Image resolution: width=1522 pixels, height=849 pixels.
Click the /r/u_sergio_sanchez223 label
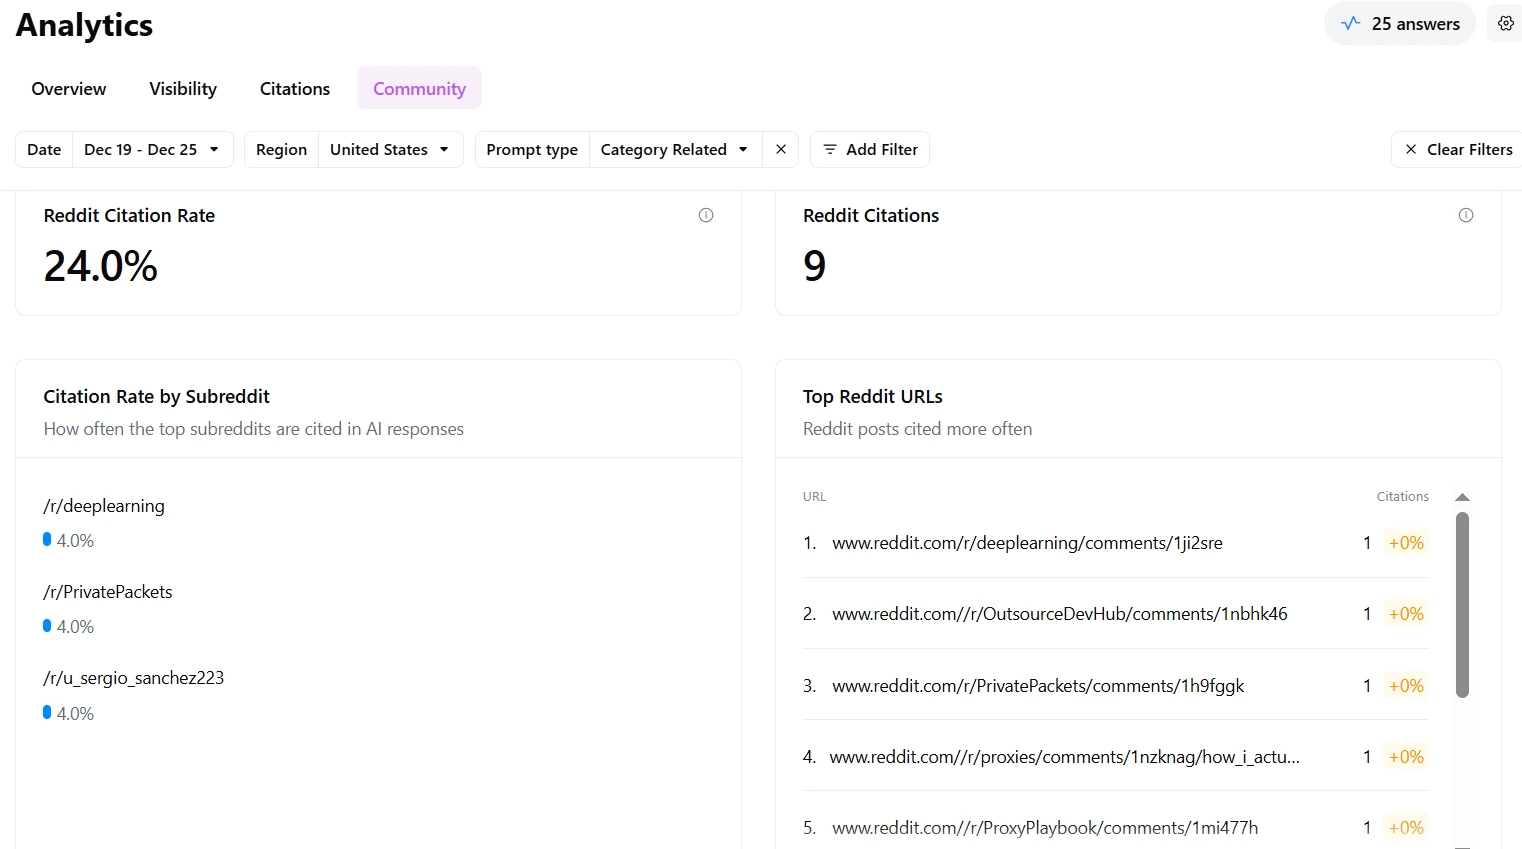pyautogui.click(x=134, y=678)
